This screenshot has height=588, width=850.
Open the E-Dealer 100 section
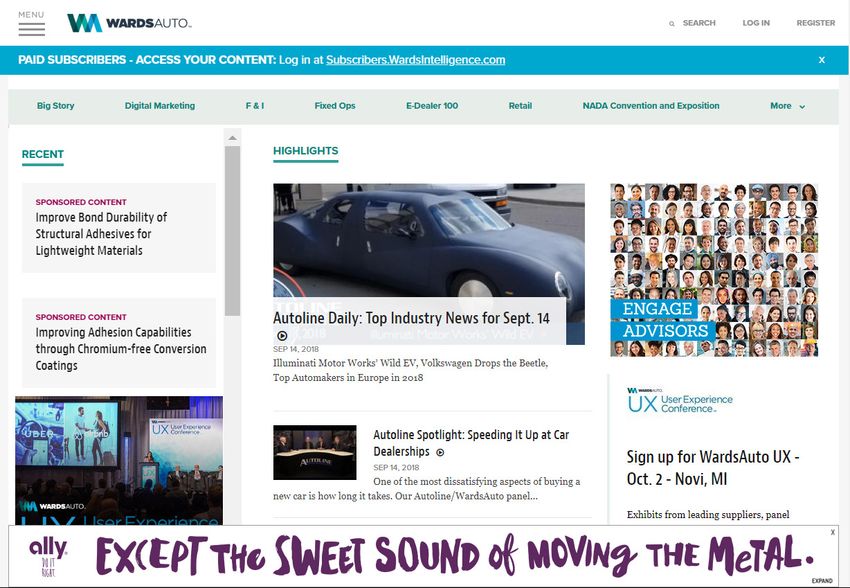tap(432, 106)
